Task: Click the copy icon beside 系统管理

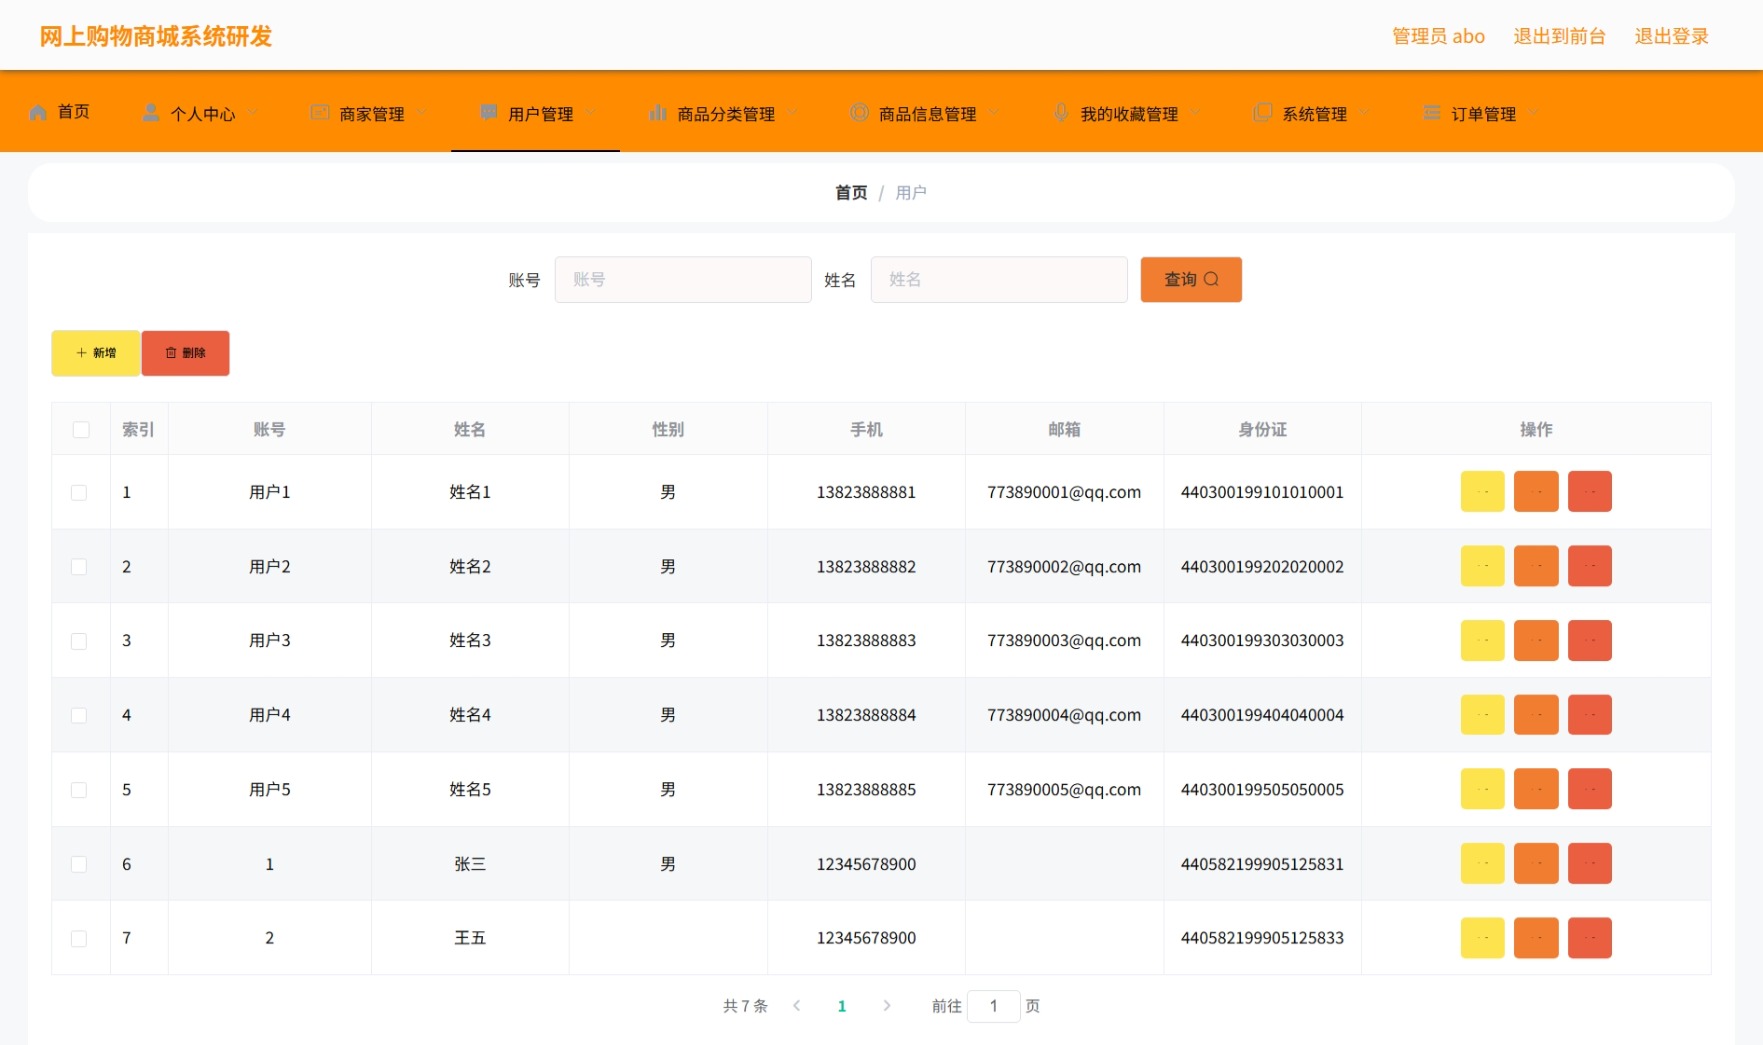Action: coord(1263,113)
